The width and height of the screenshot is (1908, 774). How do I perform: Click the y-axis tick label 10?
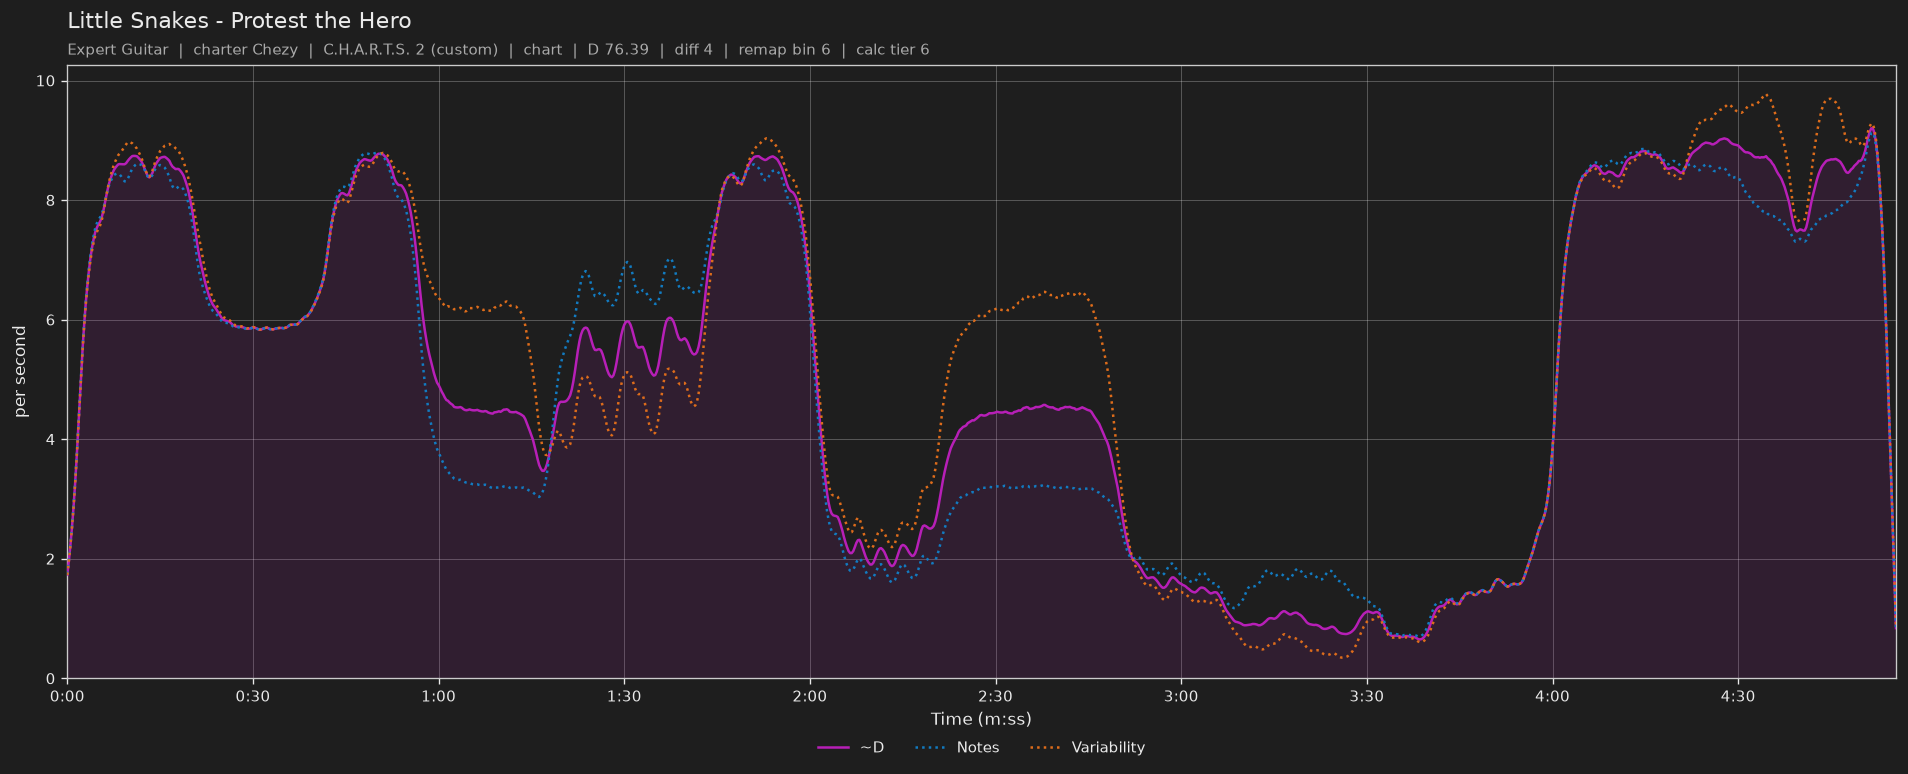(x=46, y=81)
